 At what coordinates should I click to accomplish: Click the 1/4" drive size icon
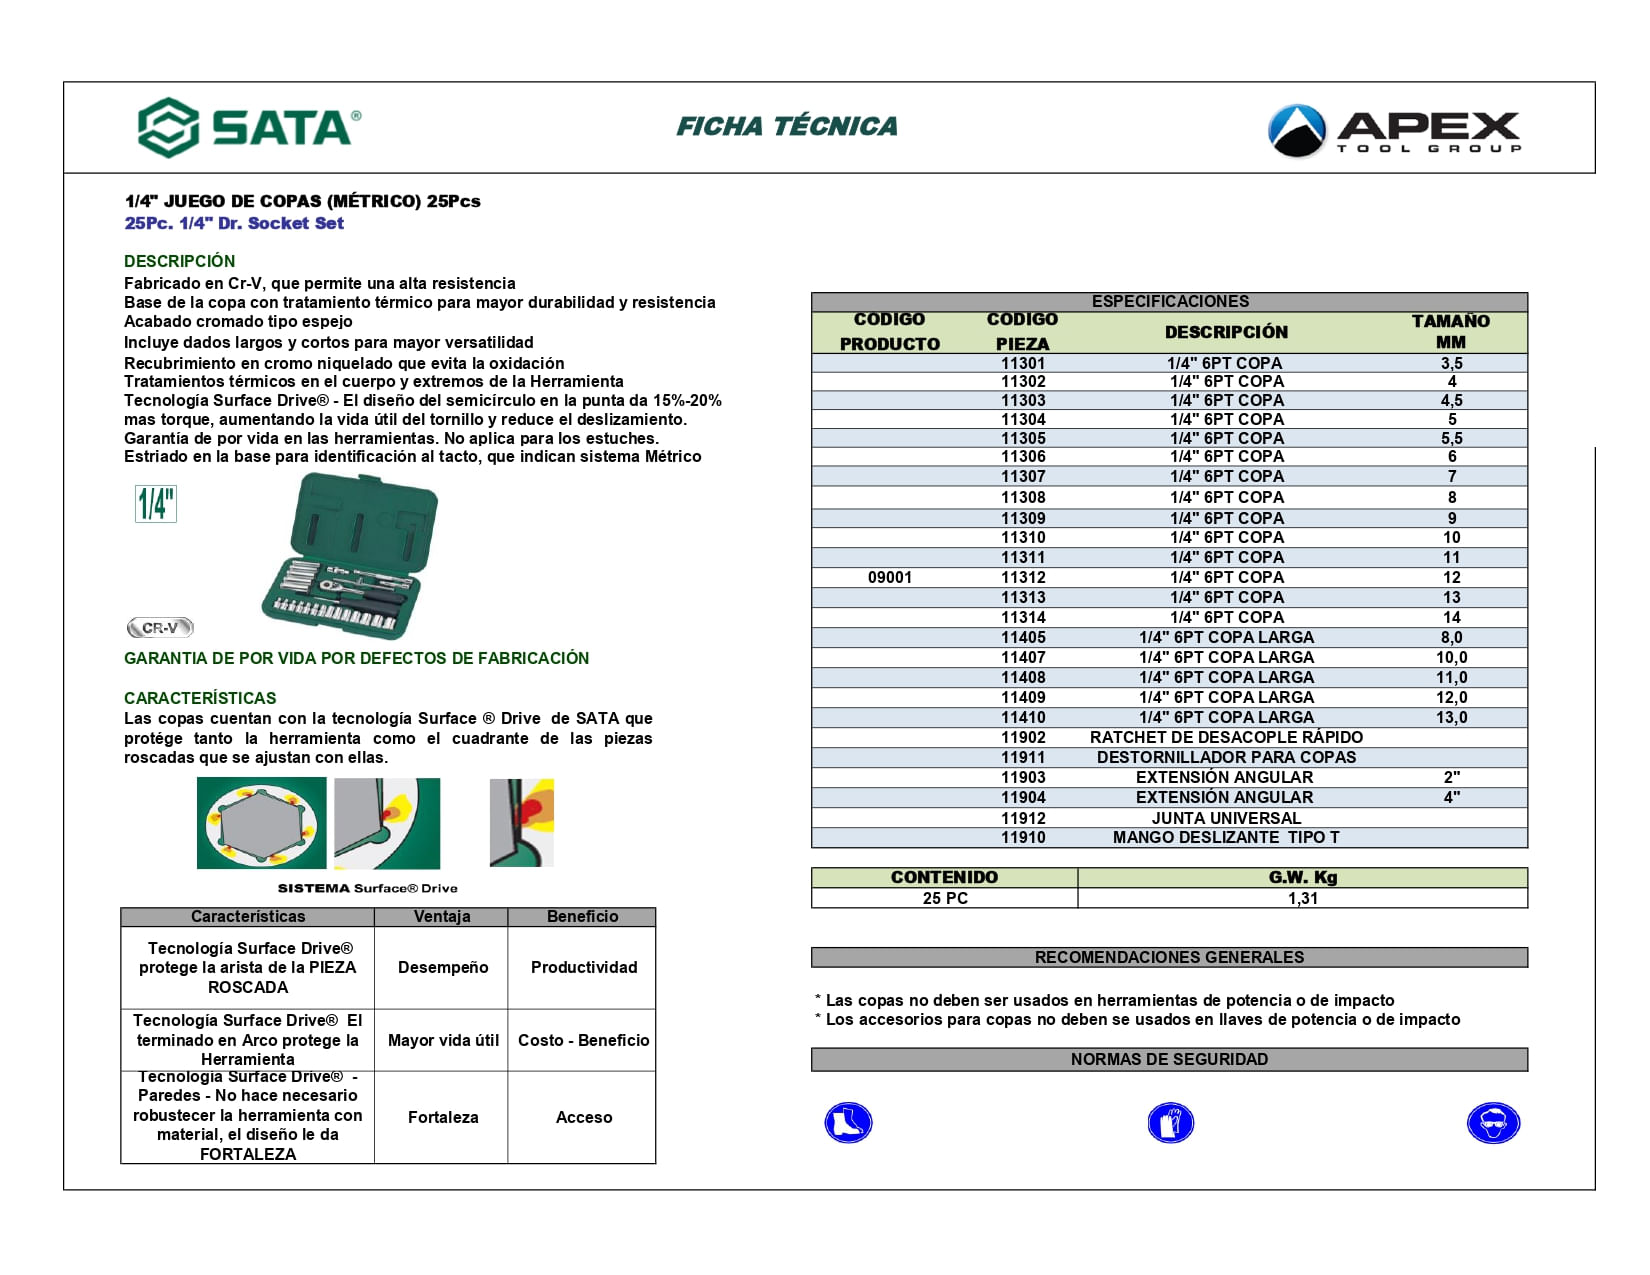(156, 504)
